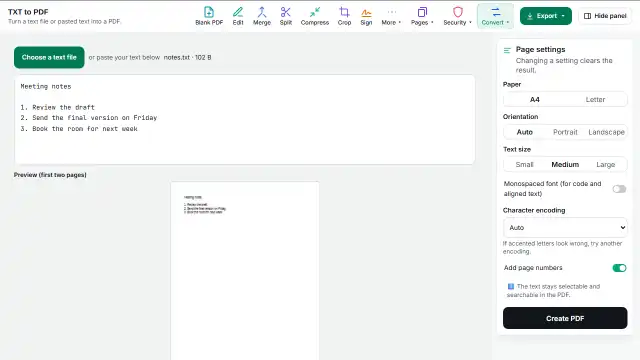This screenshot has width=640, height=360.
Task: Click the Text size label
Action: click(517, 149)
